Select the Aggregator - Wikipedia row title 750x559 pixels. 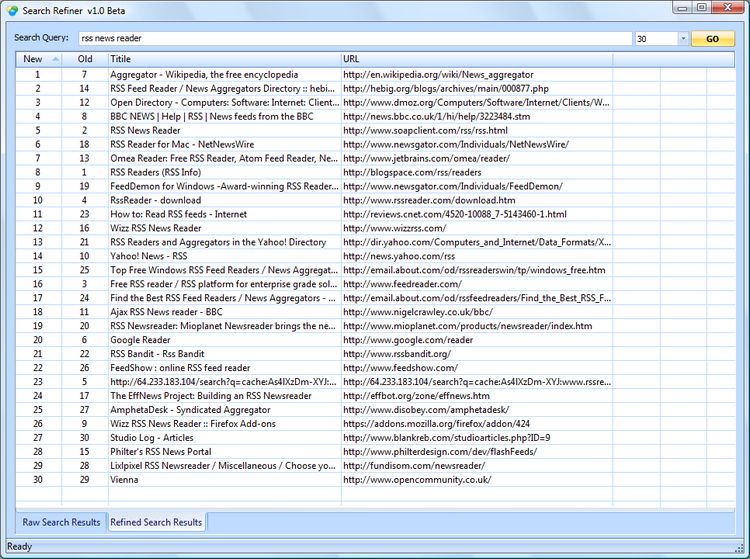204,75
